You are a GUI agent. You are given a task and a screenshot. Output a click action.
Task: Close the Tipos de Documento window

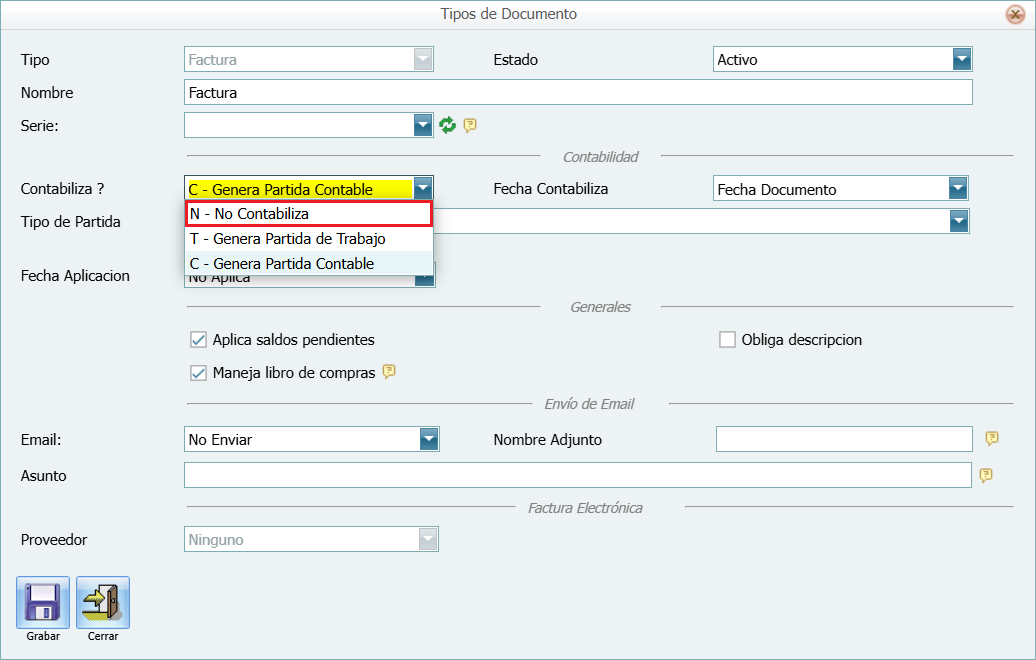click(1014, 14)
